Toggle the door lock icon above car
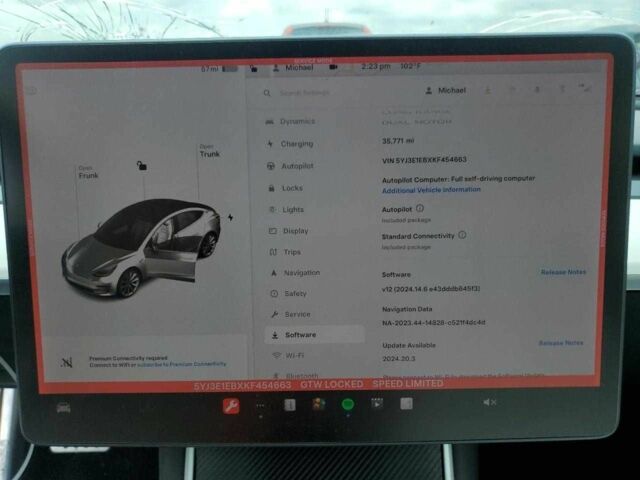 (x=141, y=165)
